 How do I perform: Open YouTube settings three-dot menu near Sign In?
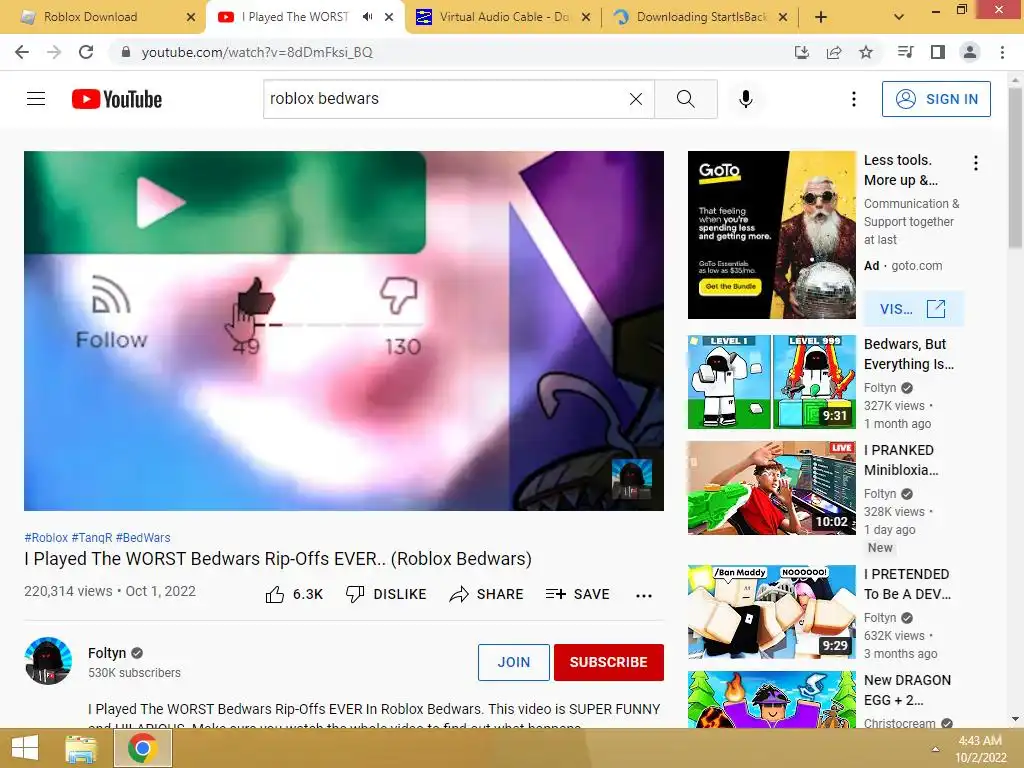click(x=854, y=99)
